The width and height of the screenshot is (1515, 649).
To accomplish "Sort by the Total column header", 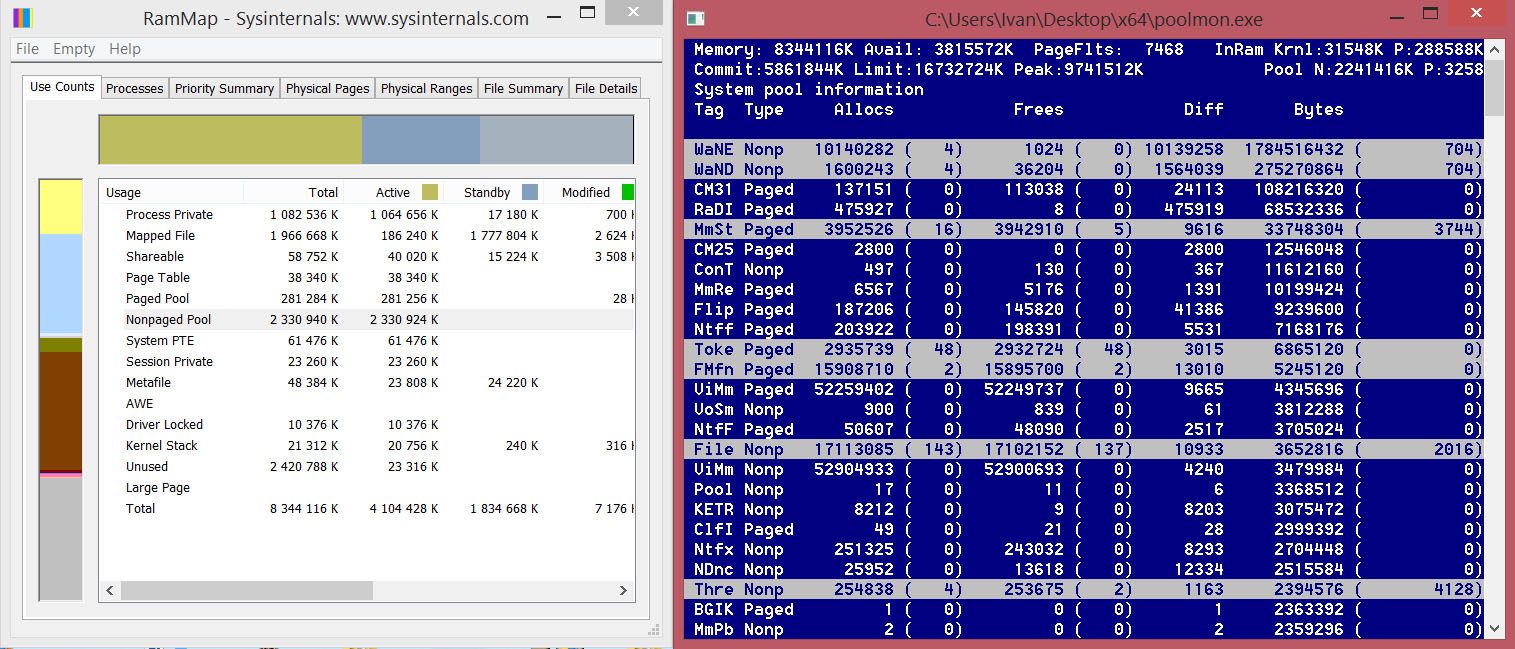I will pyautogui.click(x=322, y=192).
